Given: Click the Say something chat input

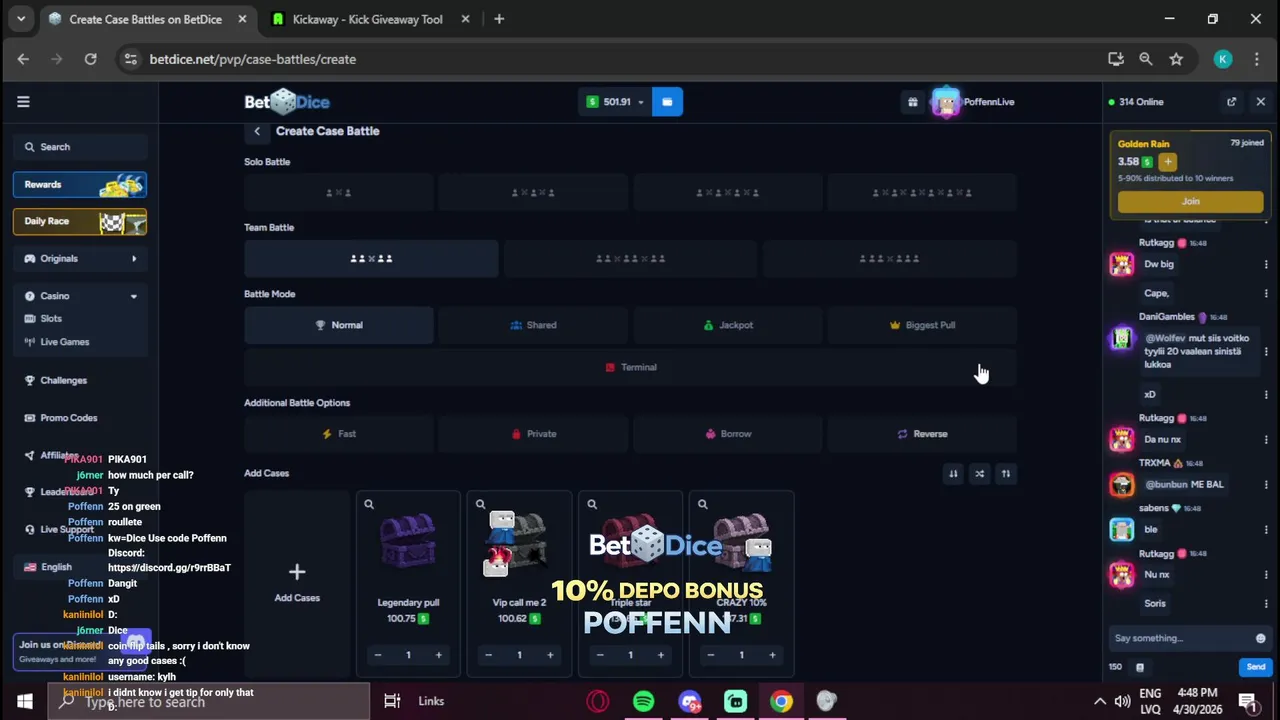Looking at the screenshot, I should [1181, 638].
